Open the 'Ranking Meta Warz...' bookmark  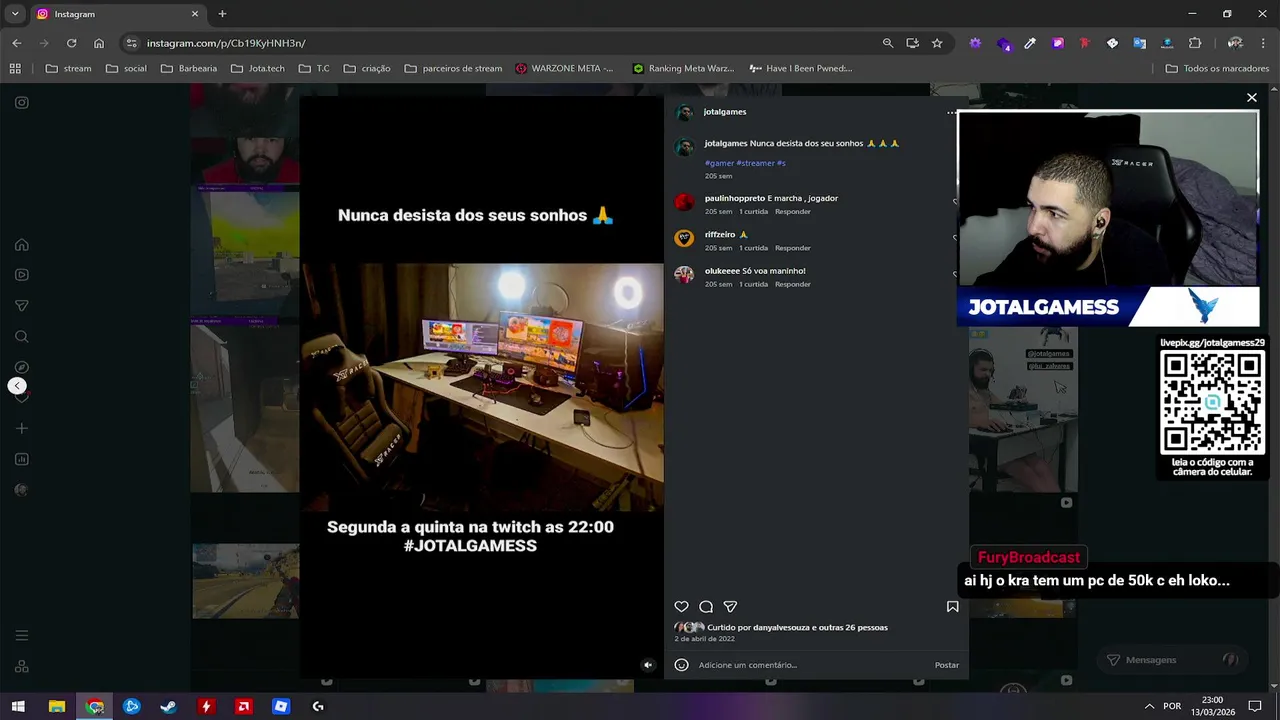(x=683, y=68)
